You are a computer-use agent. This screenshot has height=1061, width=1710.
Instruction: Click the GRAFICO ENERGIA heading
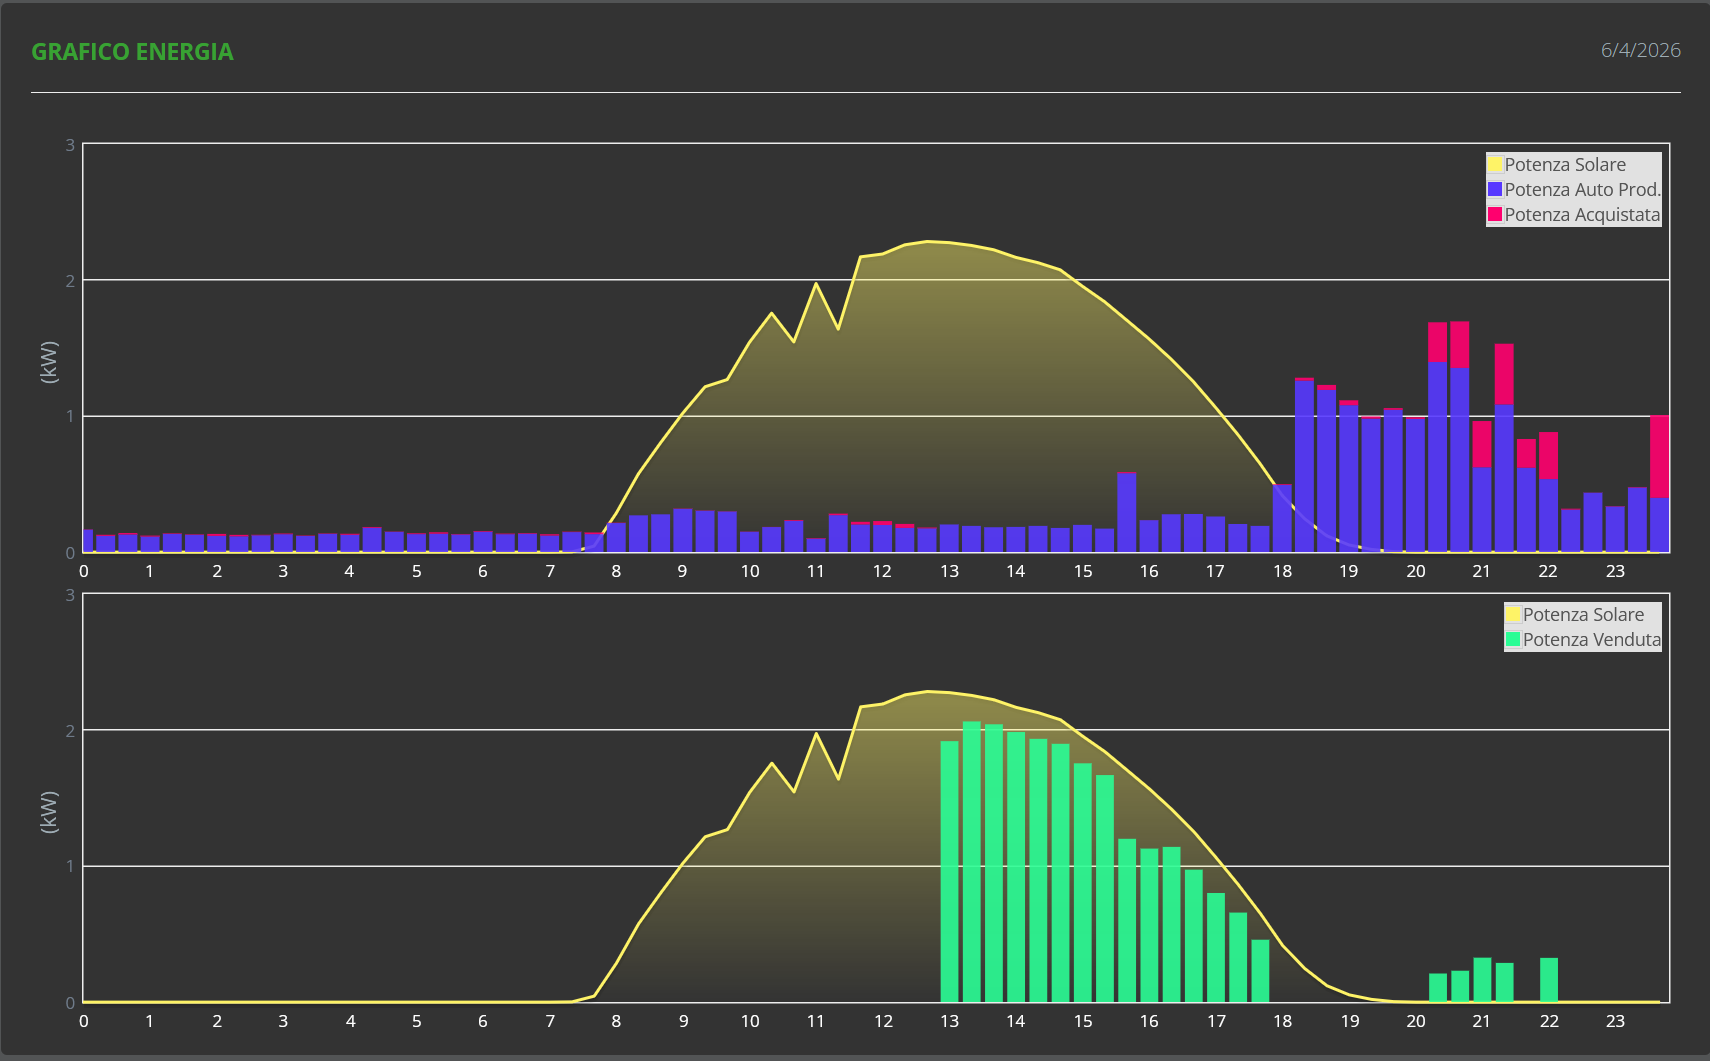point(132,52)
